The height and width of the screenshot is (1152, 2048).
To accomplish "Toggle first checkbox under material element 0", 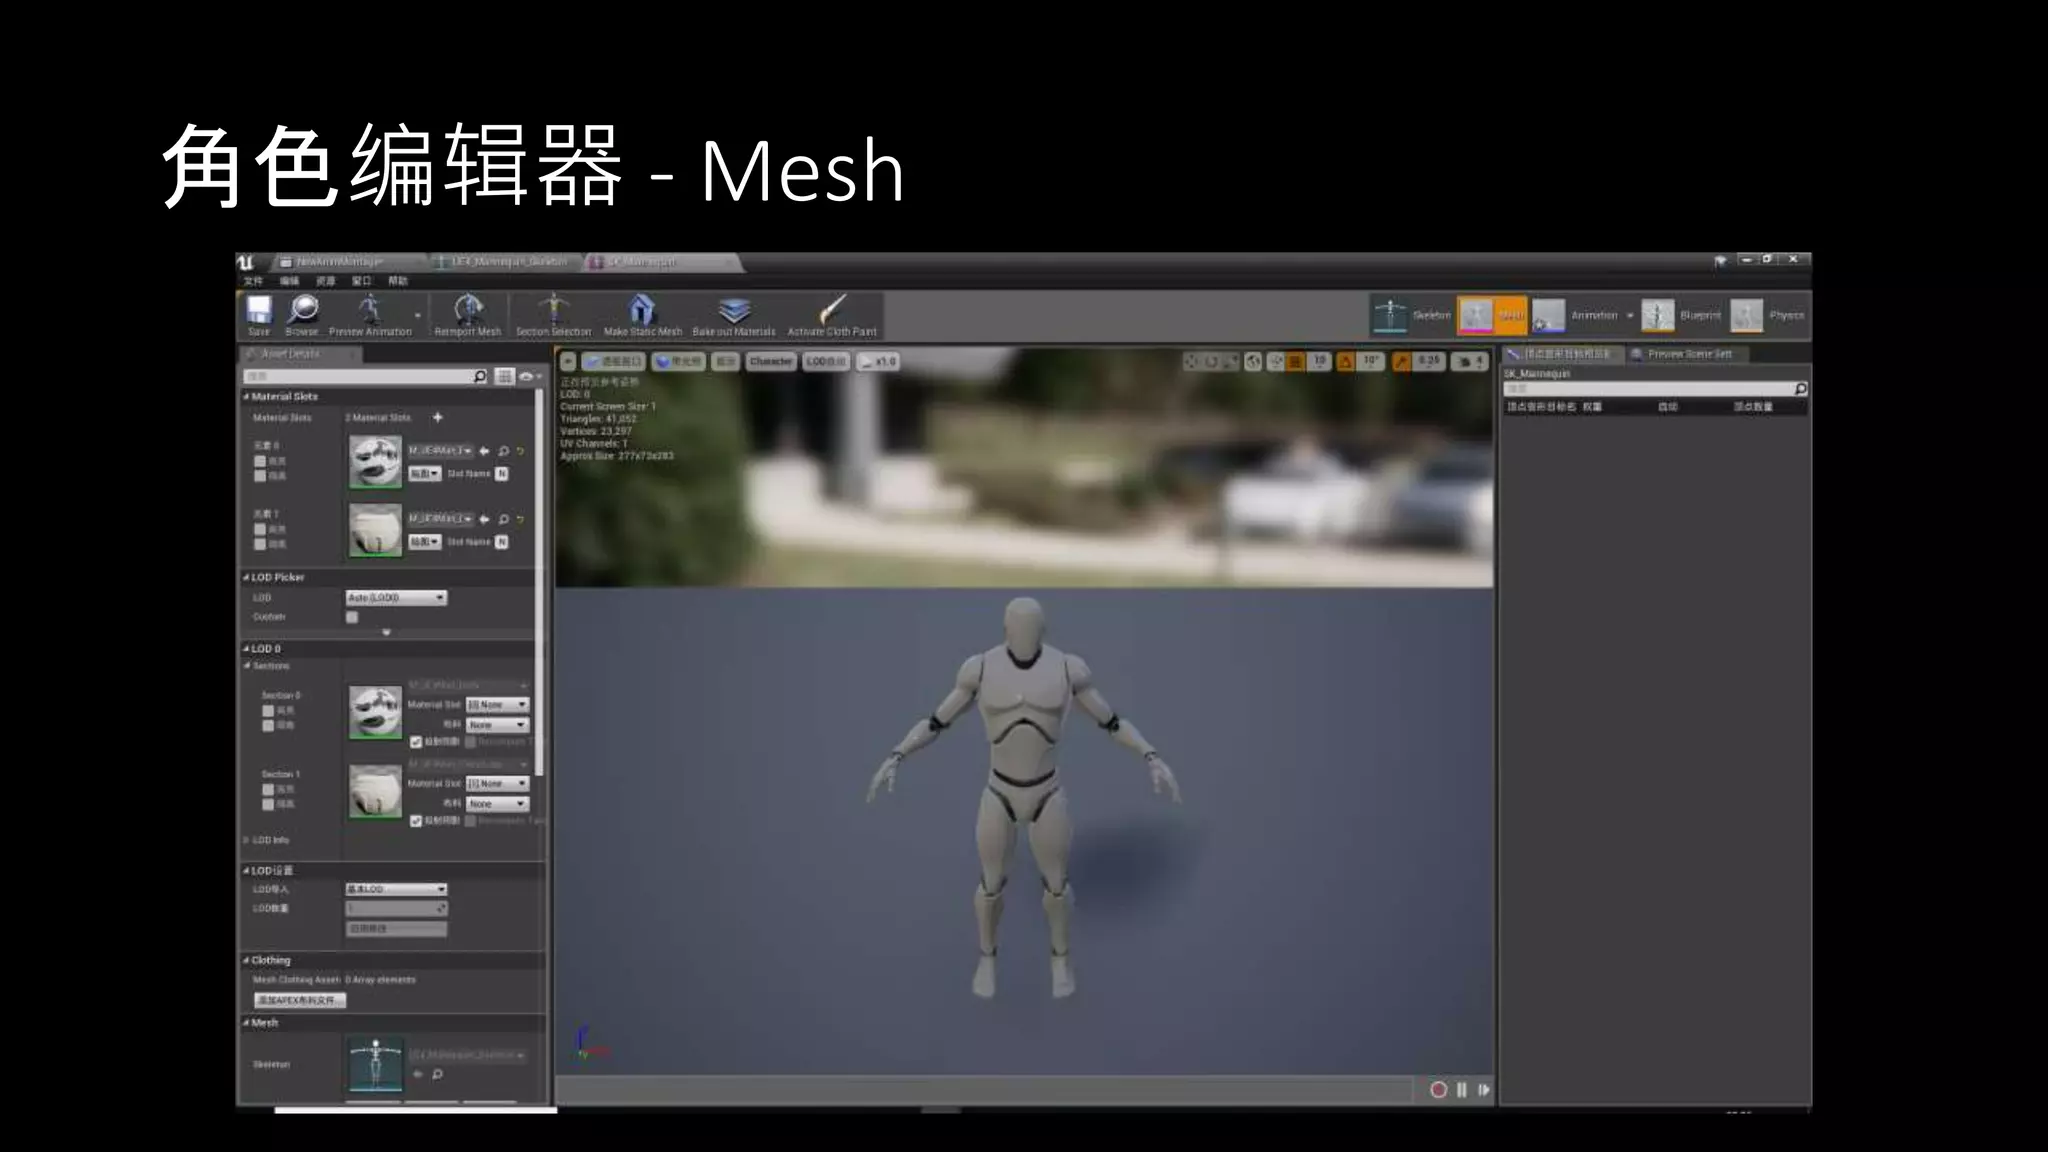I will [x=260, y=461].
